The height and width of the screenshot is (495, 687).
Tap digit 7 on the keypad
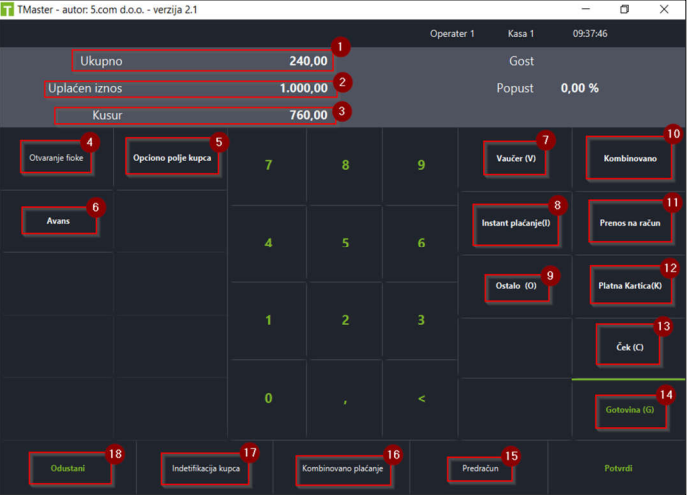click(x=268, y=165)
